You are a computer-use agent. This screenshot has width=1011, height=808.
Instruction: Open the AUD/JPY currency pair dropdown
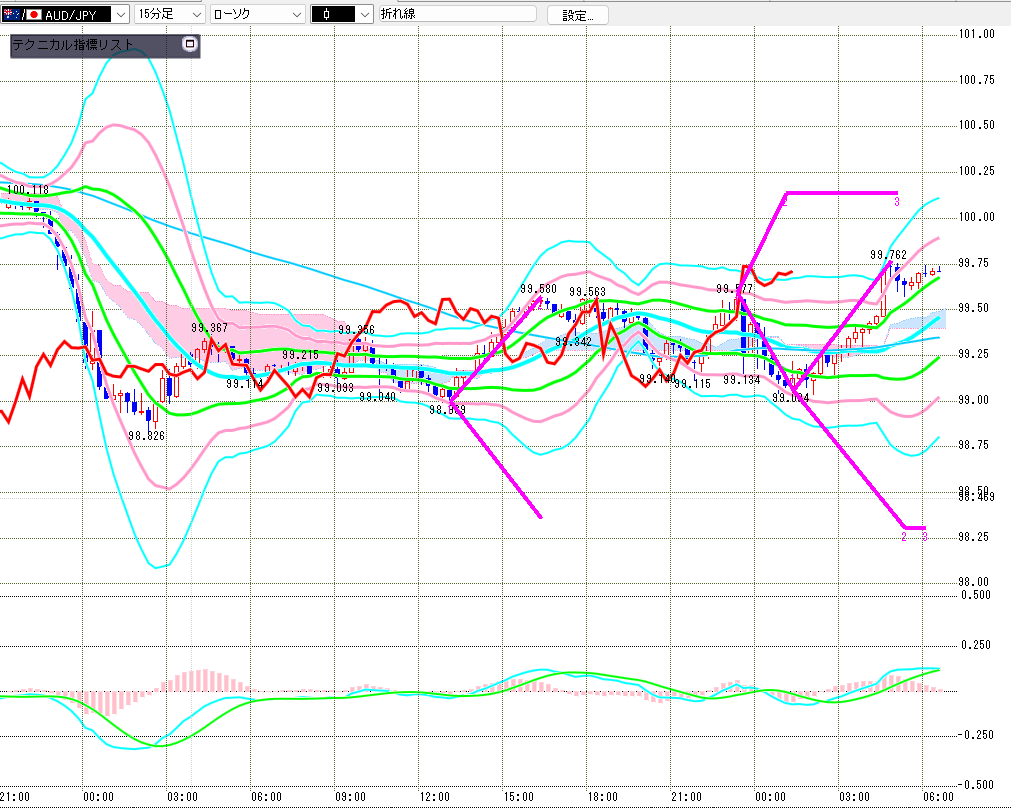[x=119, y=15]
